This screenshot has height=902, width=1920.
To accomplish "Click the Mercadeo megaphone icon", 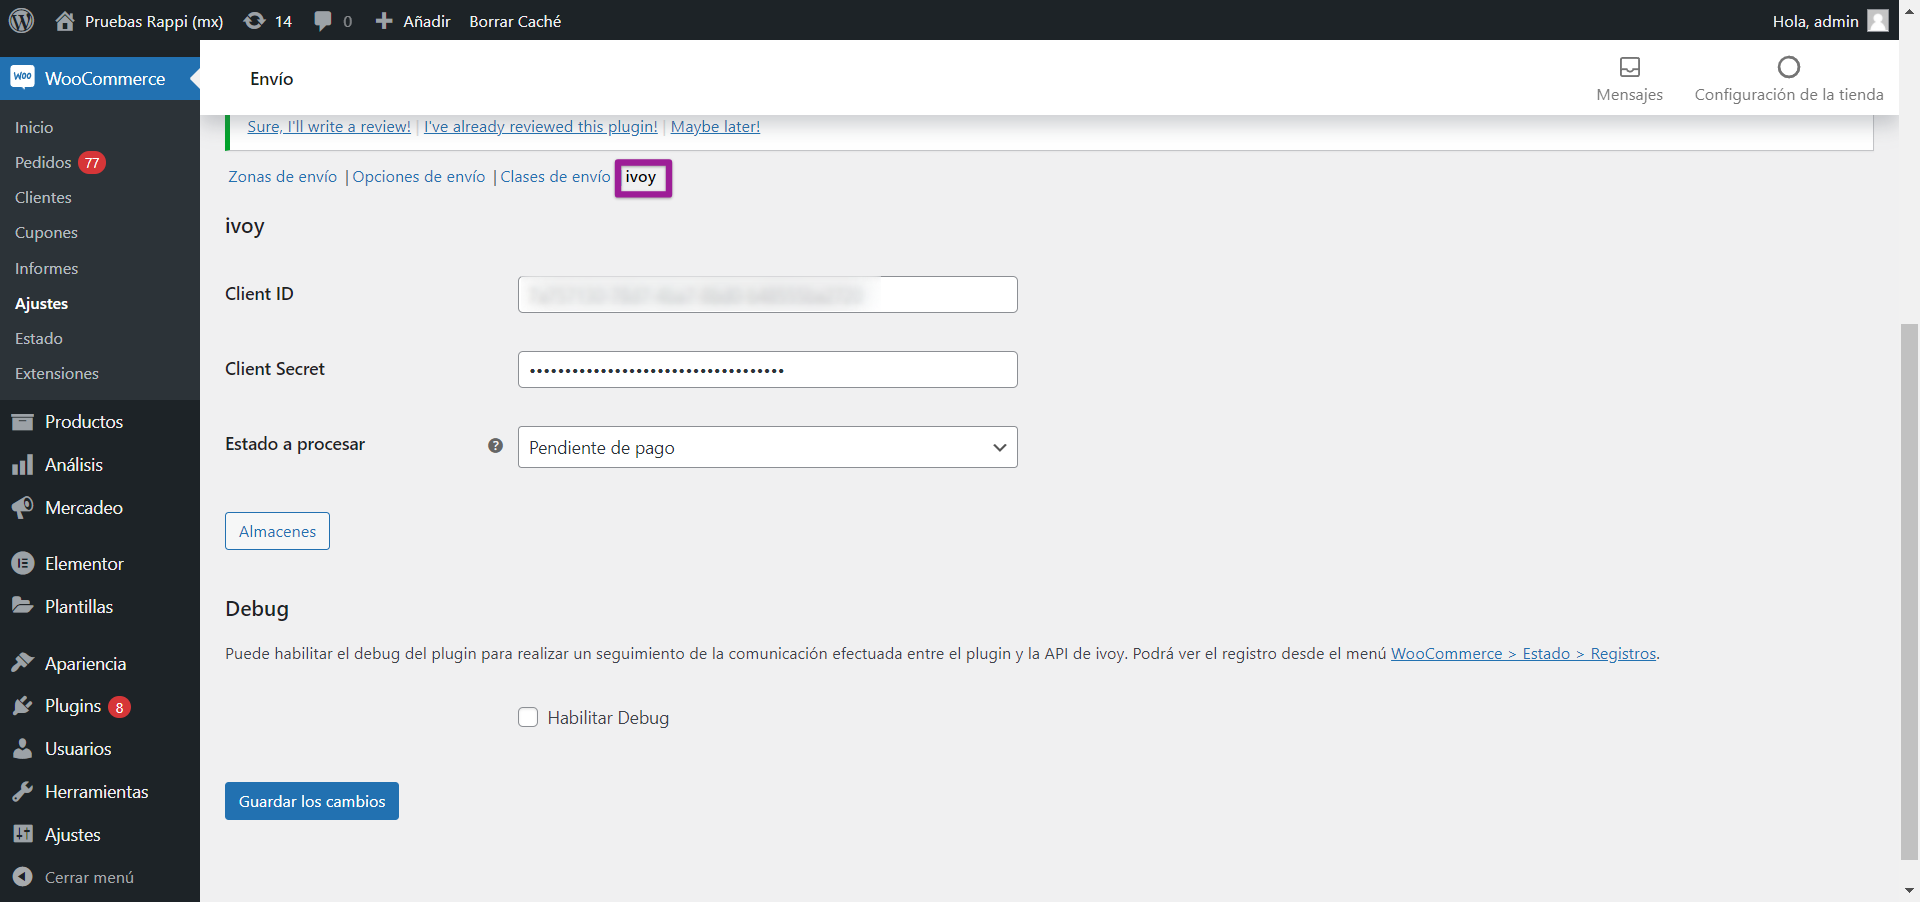I will click(x=23, y=508).
